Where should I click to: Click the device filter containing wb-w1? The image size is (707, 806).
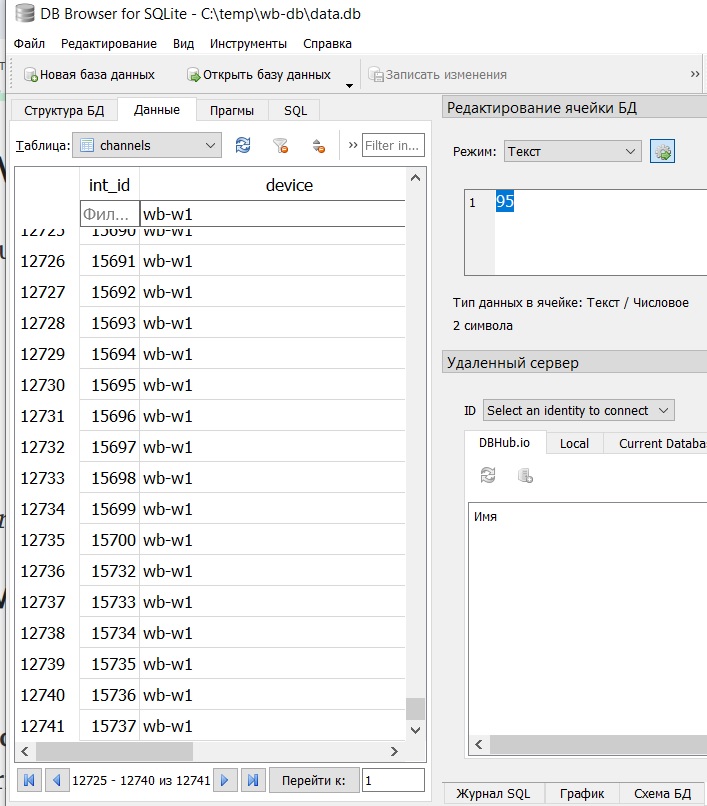coord(273,214)
